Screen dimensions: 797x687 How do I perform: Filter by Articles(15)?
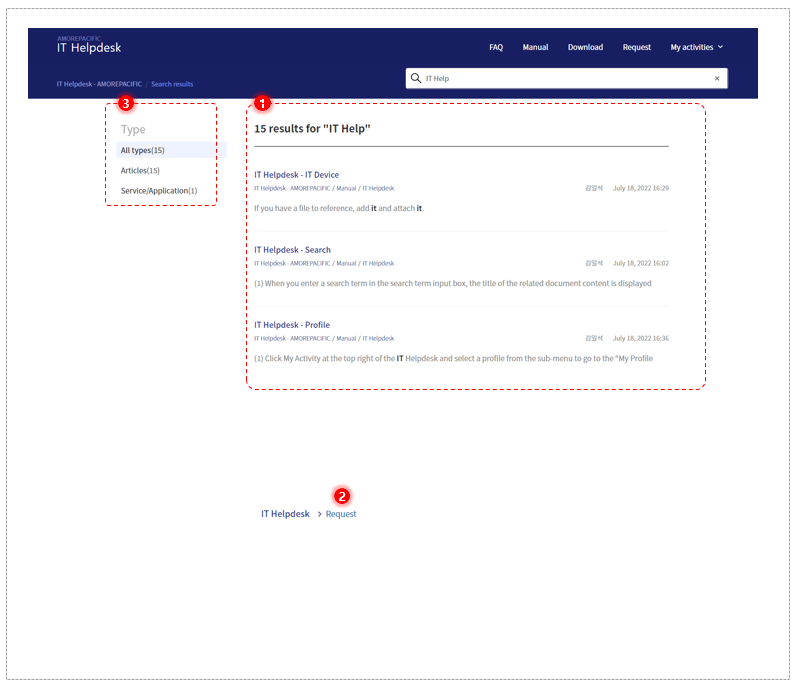(140, 170)
